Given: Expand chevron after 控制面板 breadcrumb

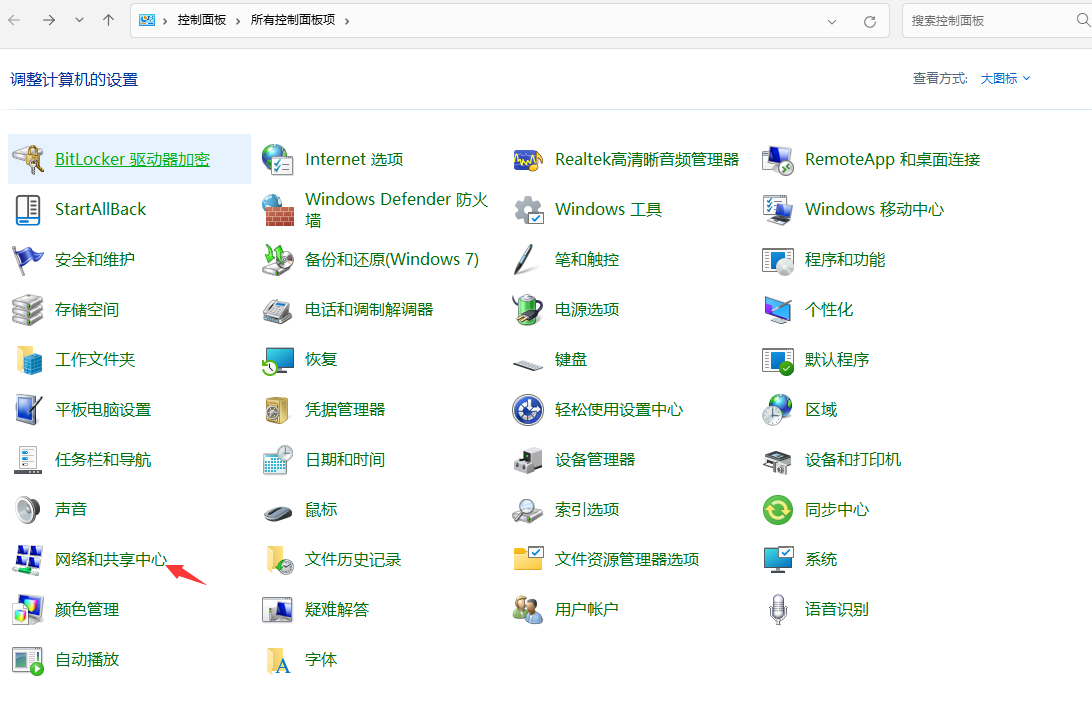Looking at the screenshot, I should (x=237, y=21).
